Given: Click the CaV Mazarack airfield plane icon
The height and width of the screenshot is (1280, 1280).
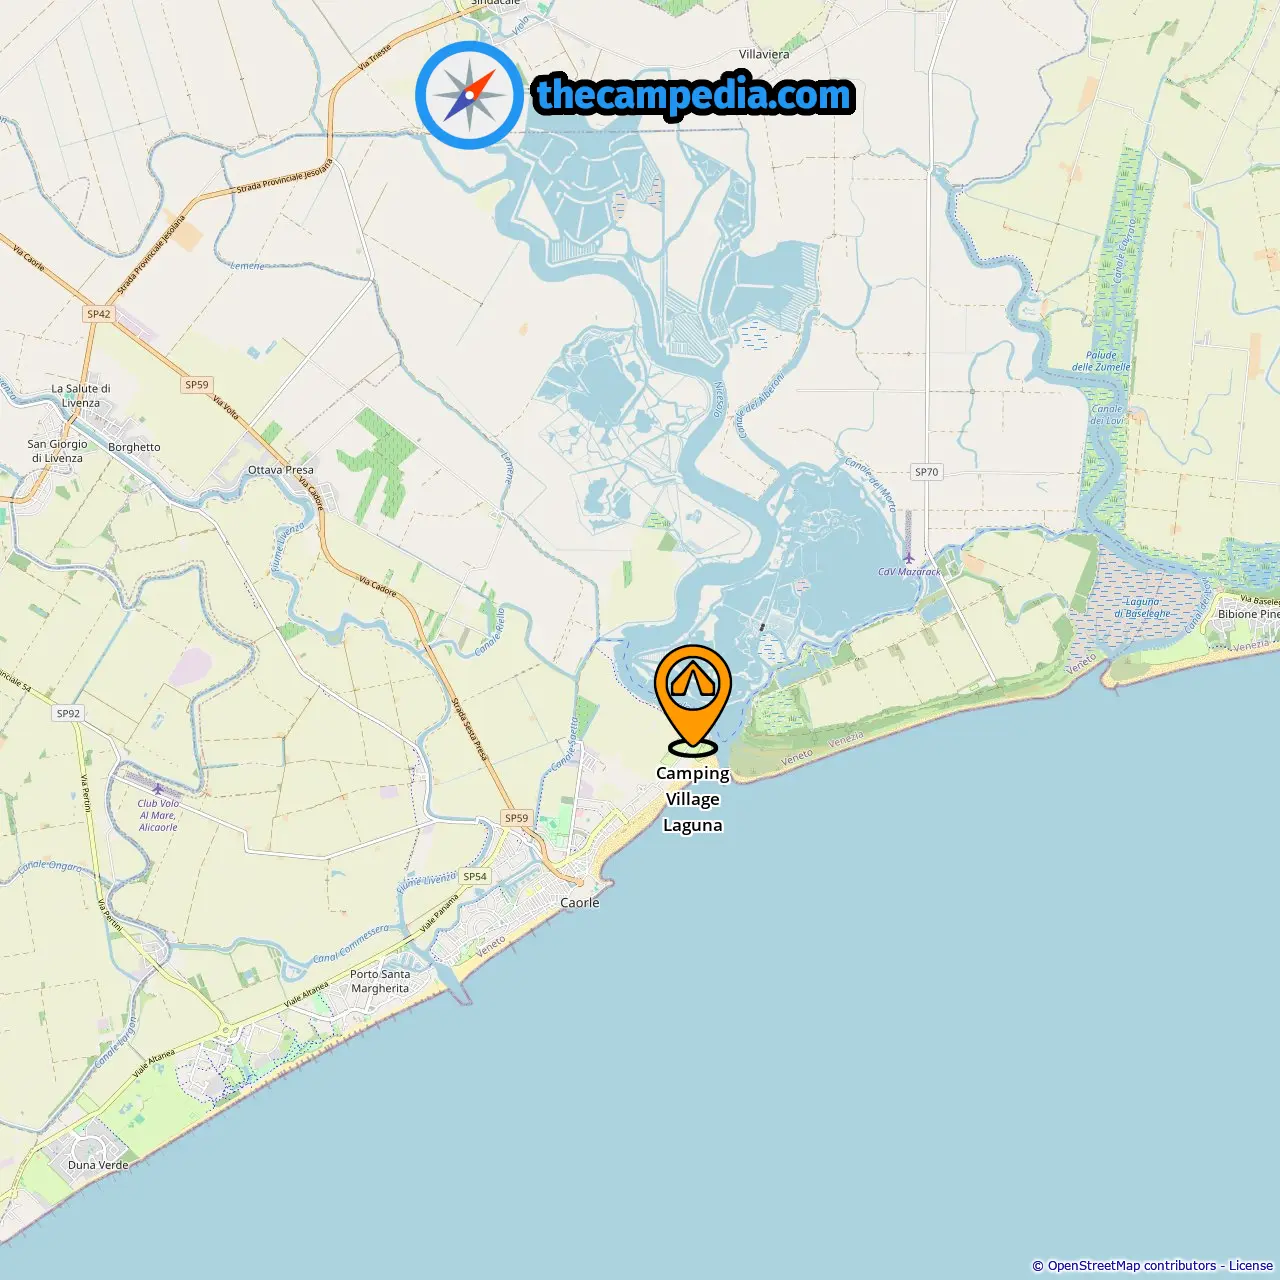Looking at the screenshot, I should pyautogui.click(x=908, y=558).
